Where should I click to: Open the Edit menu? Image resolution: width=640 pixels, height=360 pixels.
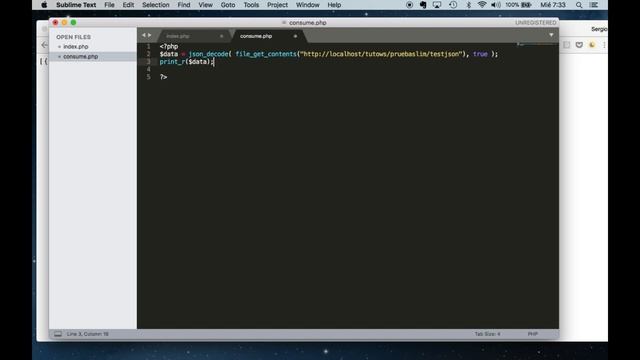coord(128,5)
